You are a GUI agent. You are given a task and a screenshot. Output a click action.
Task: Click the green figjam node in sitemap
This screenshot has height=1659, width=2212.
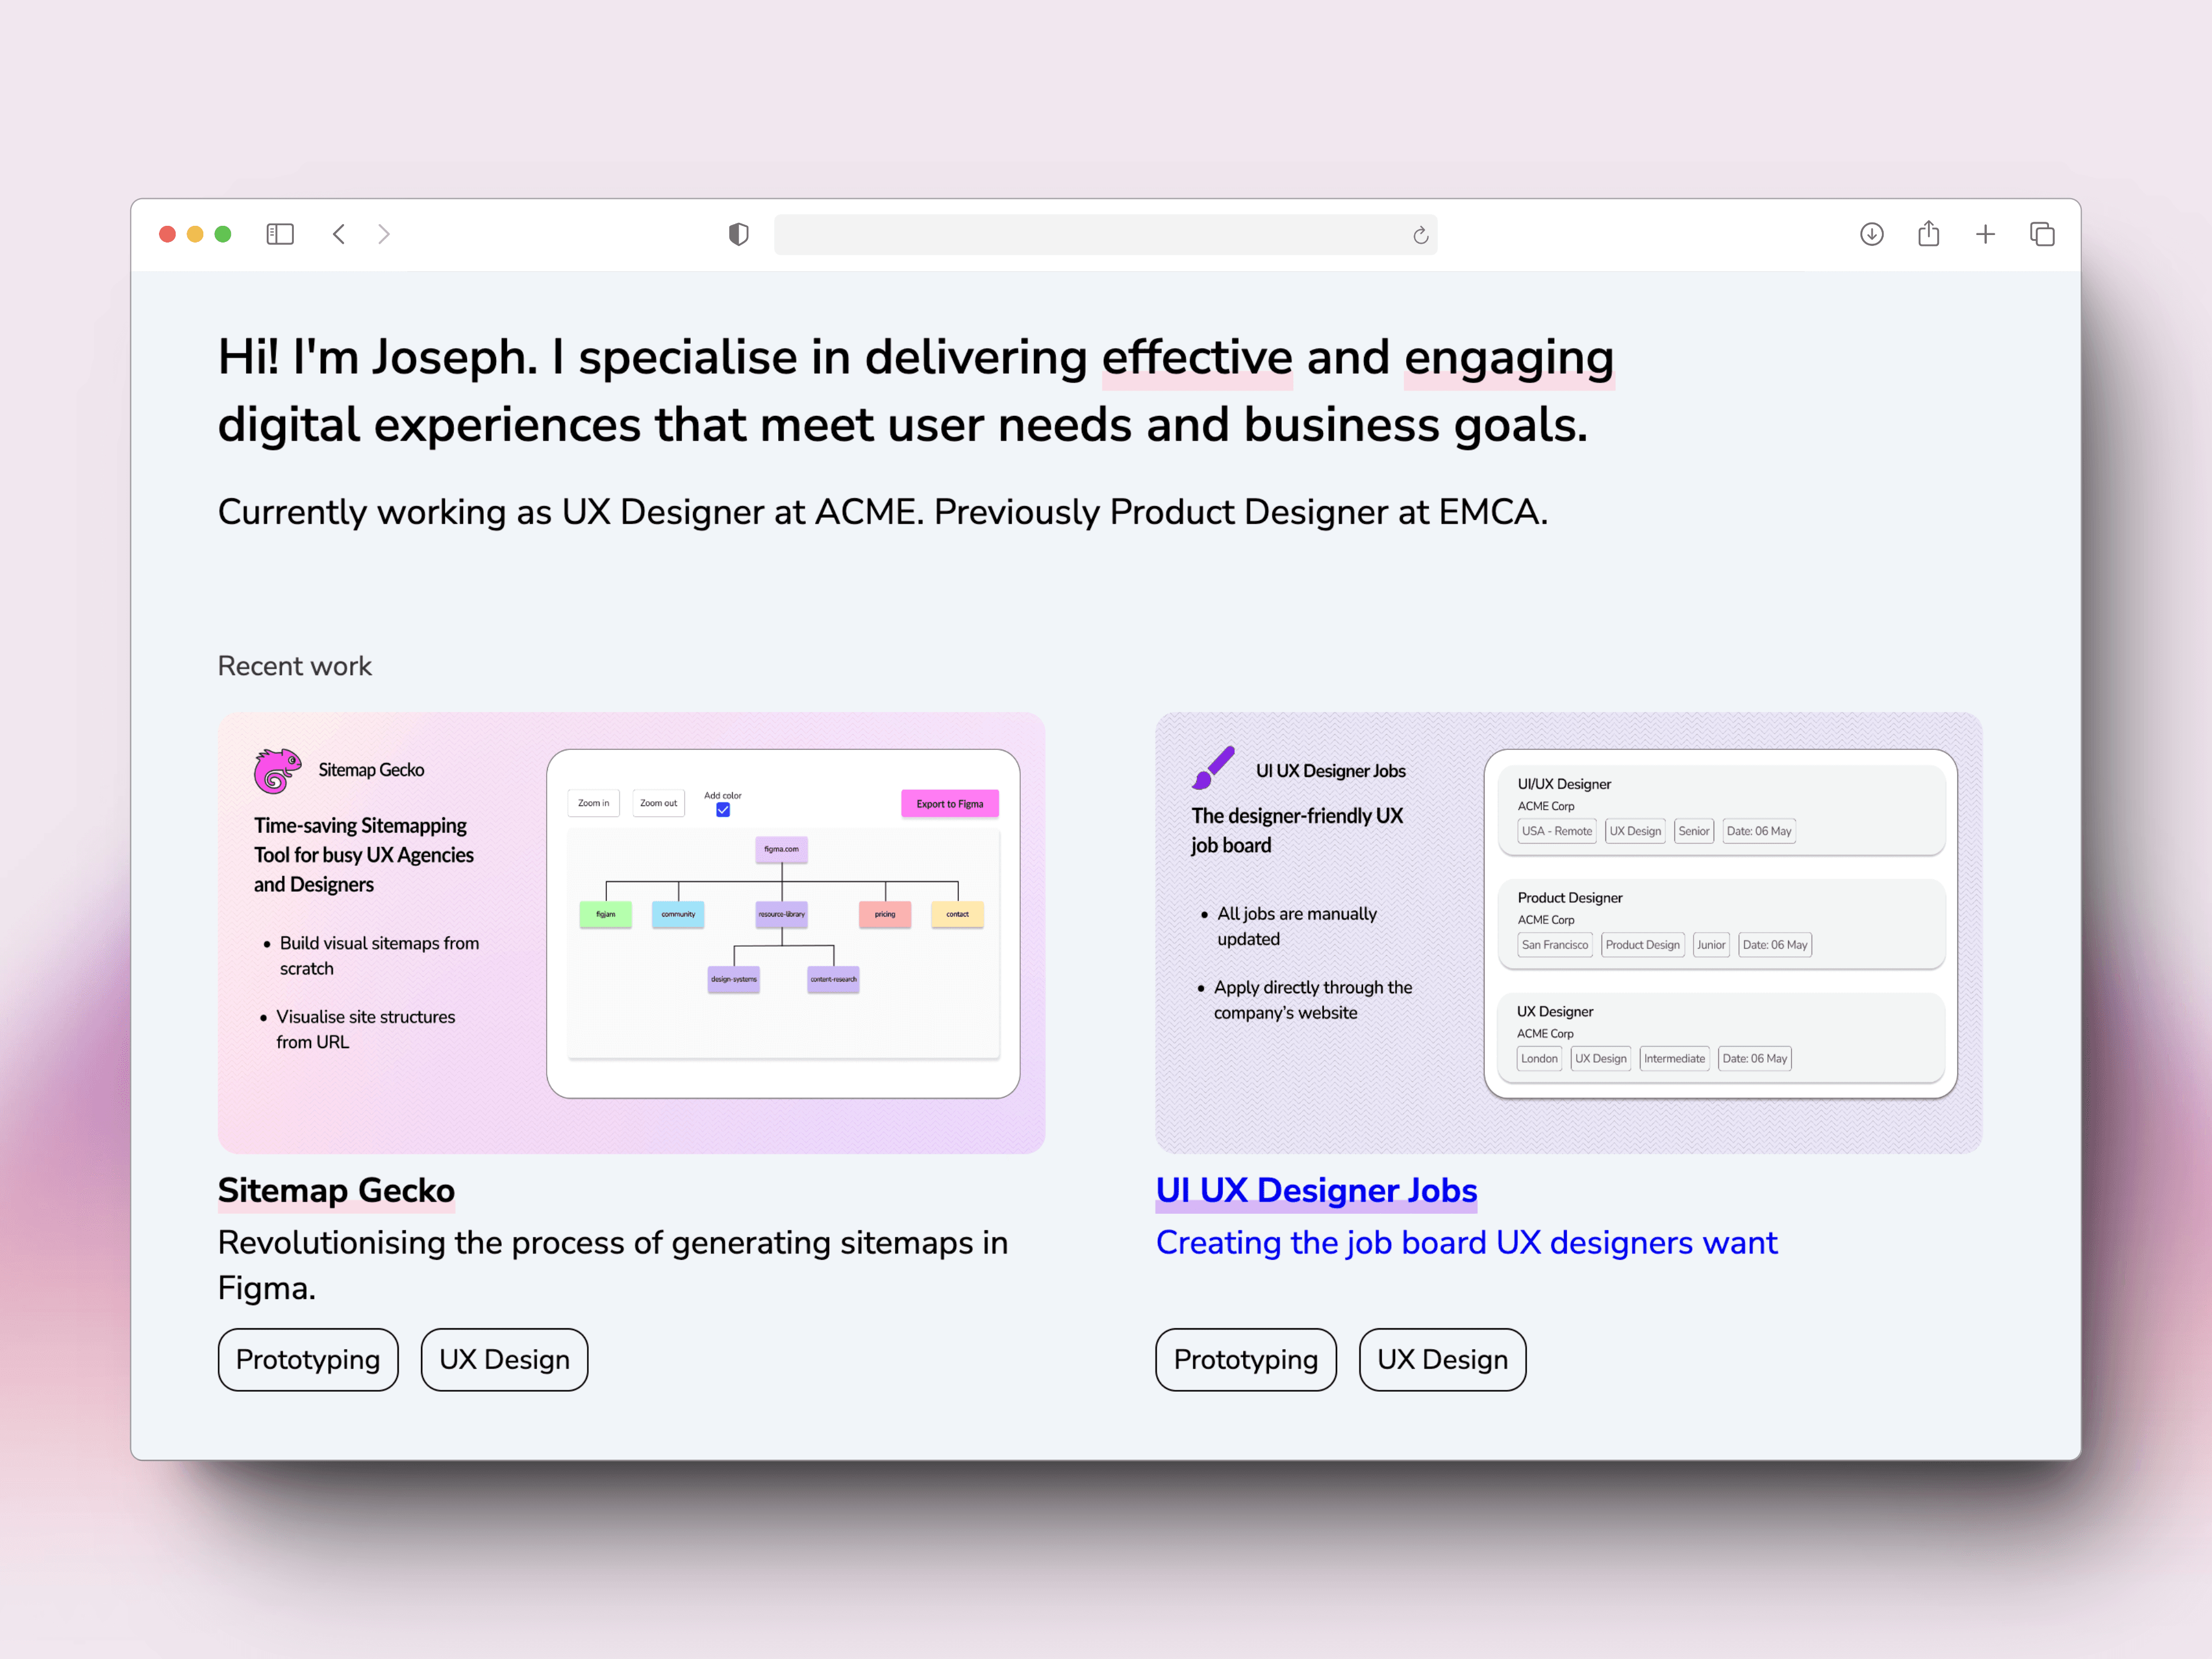[605, 914]
